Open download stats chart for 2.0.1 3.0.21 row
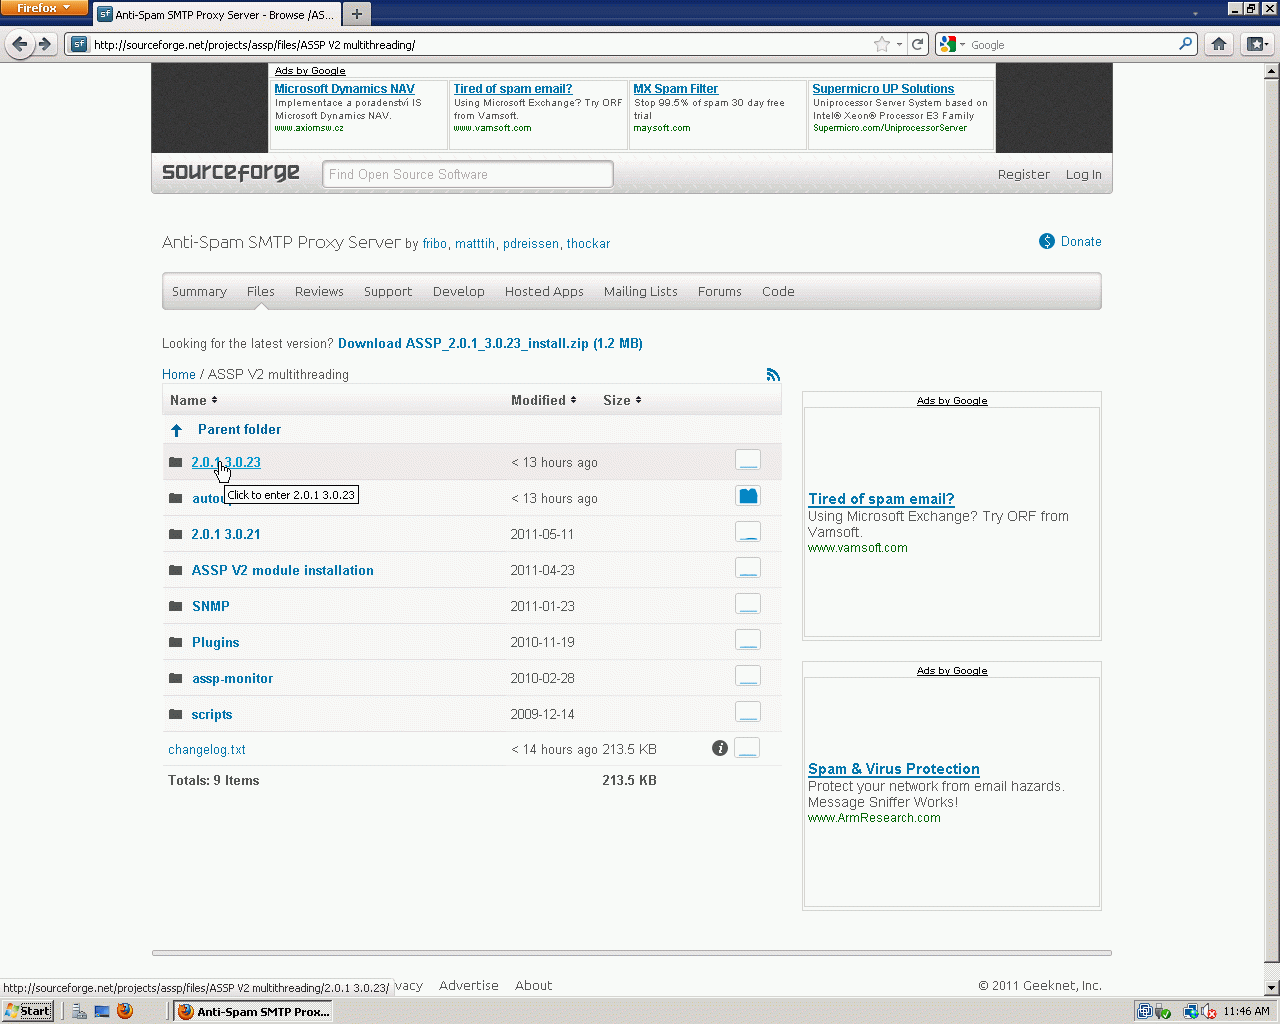 748,532
